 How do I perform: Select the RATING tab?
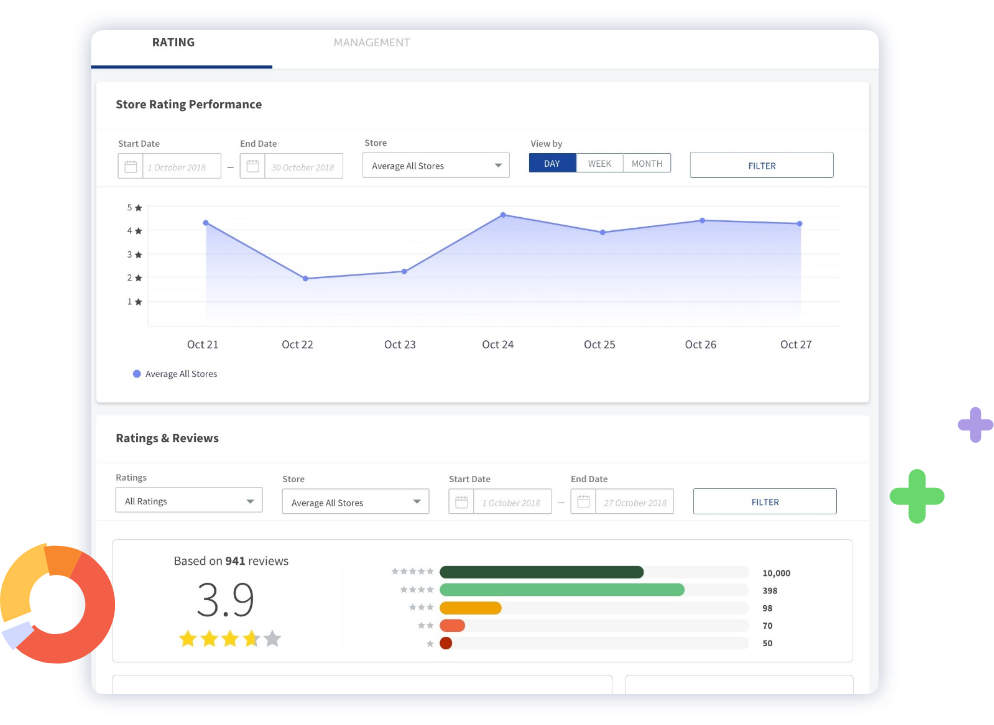pyautogui.click(x=173, y=43)
